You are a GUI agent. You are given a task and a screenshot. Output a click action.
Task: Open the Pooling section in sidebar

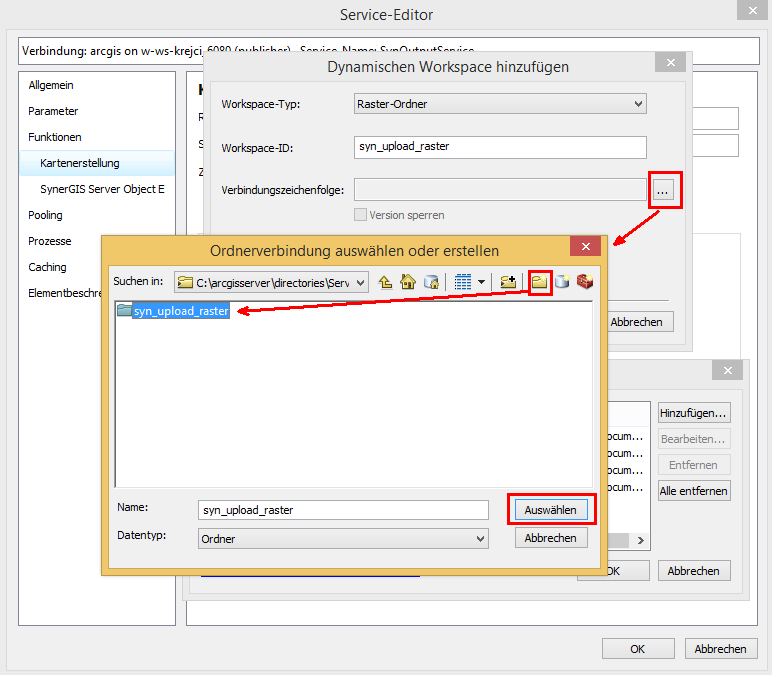45,215
